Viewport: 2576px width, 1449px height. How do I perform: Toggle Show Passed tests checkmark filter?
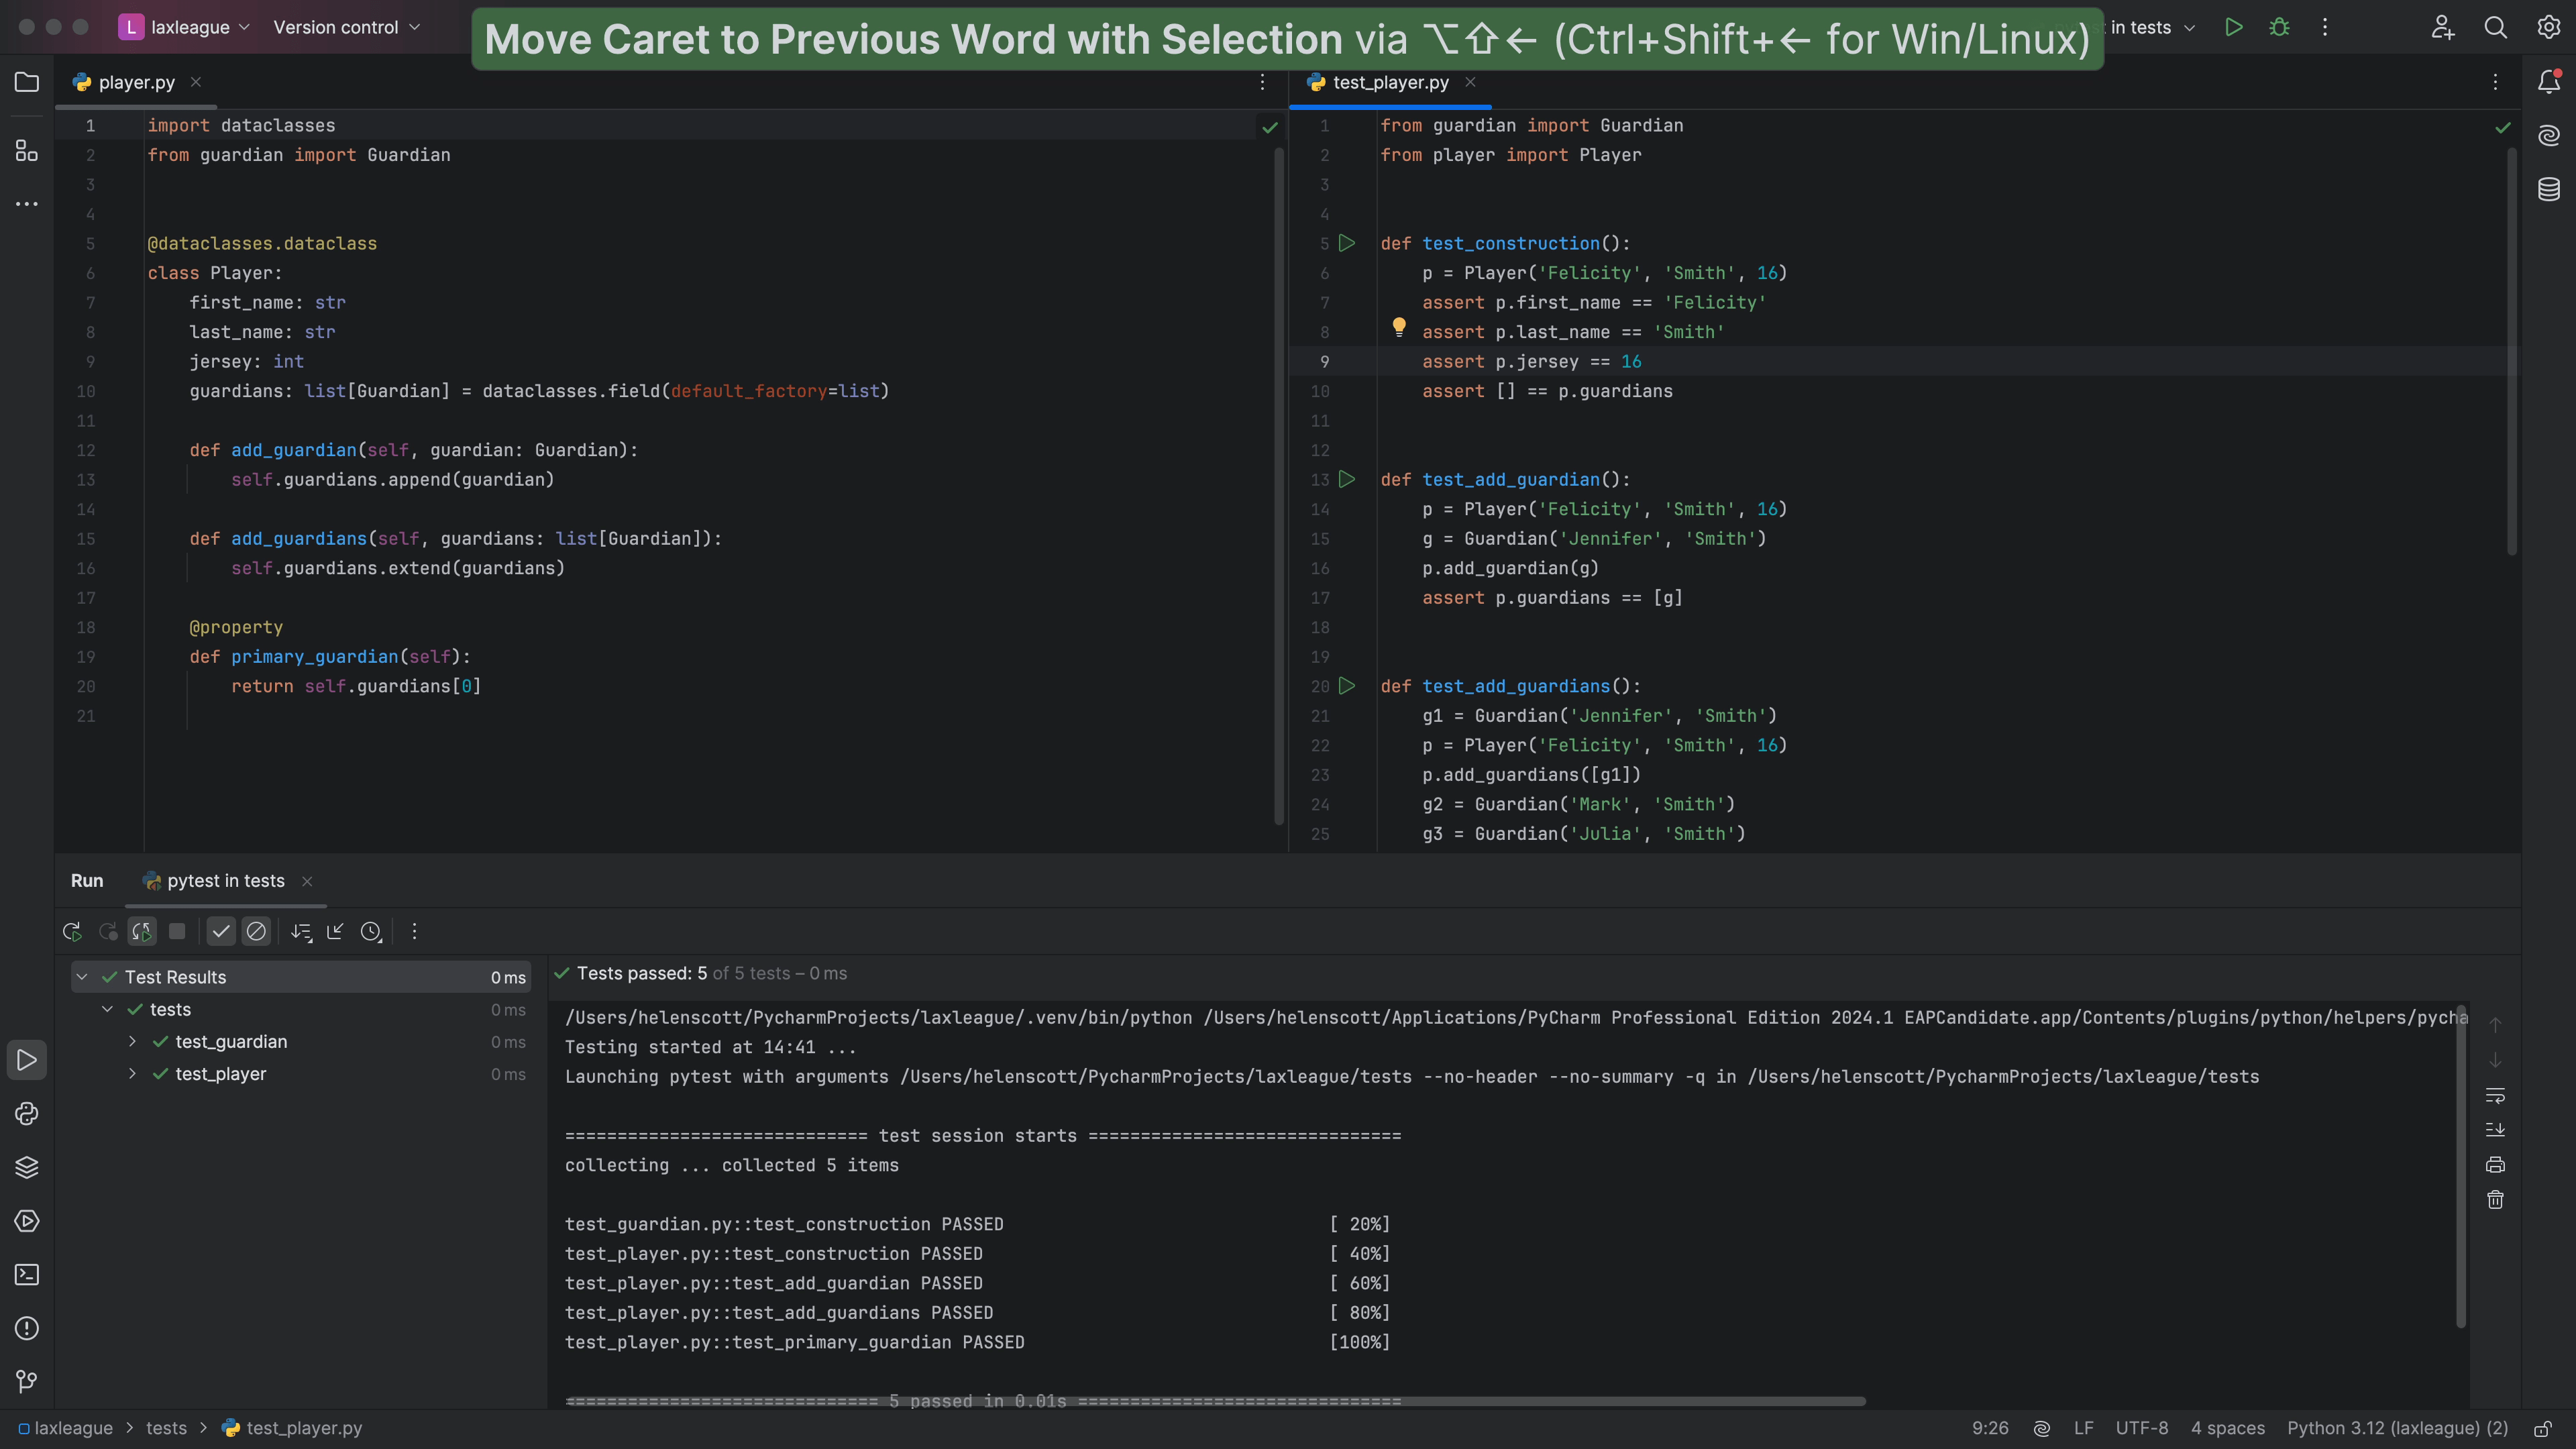(x=221, y=932)
